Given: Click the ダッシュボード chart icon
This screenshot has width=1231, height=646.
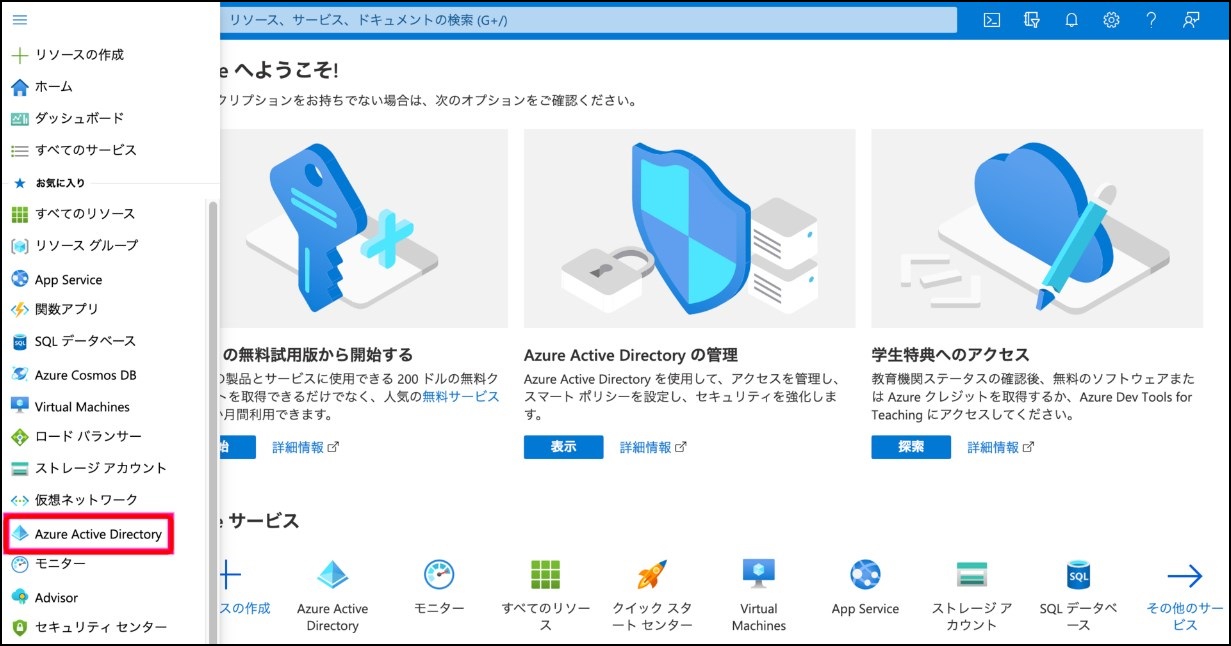Looking at the screenshot, I should click(19, 118).
